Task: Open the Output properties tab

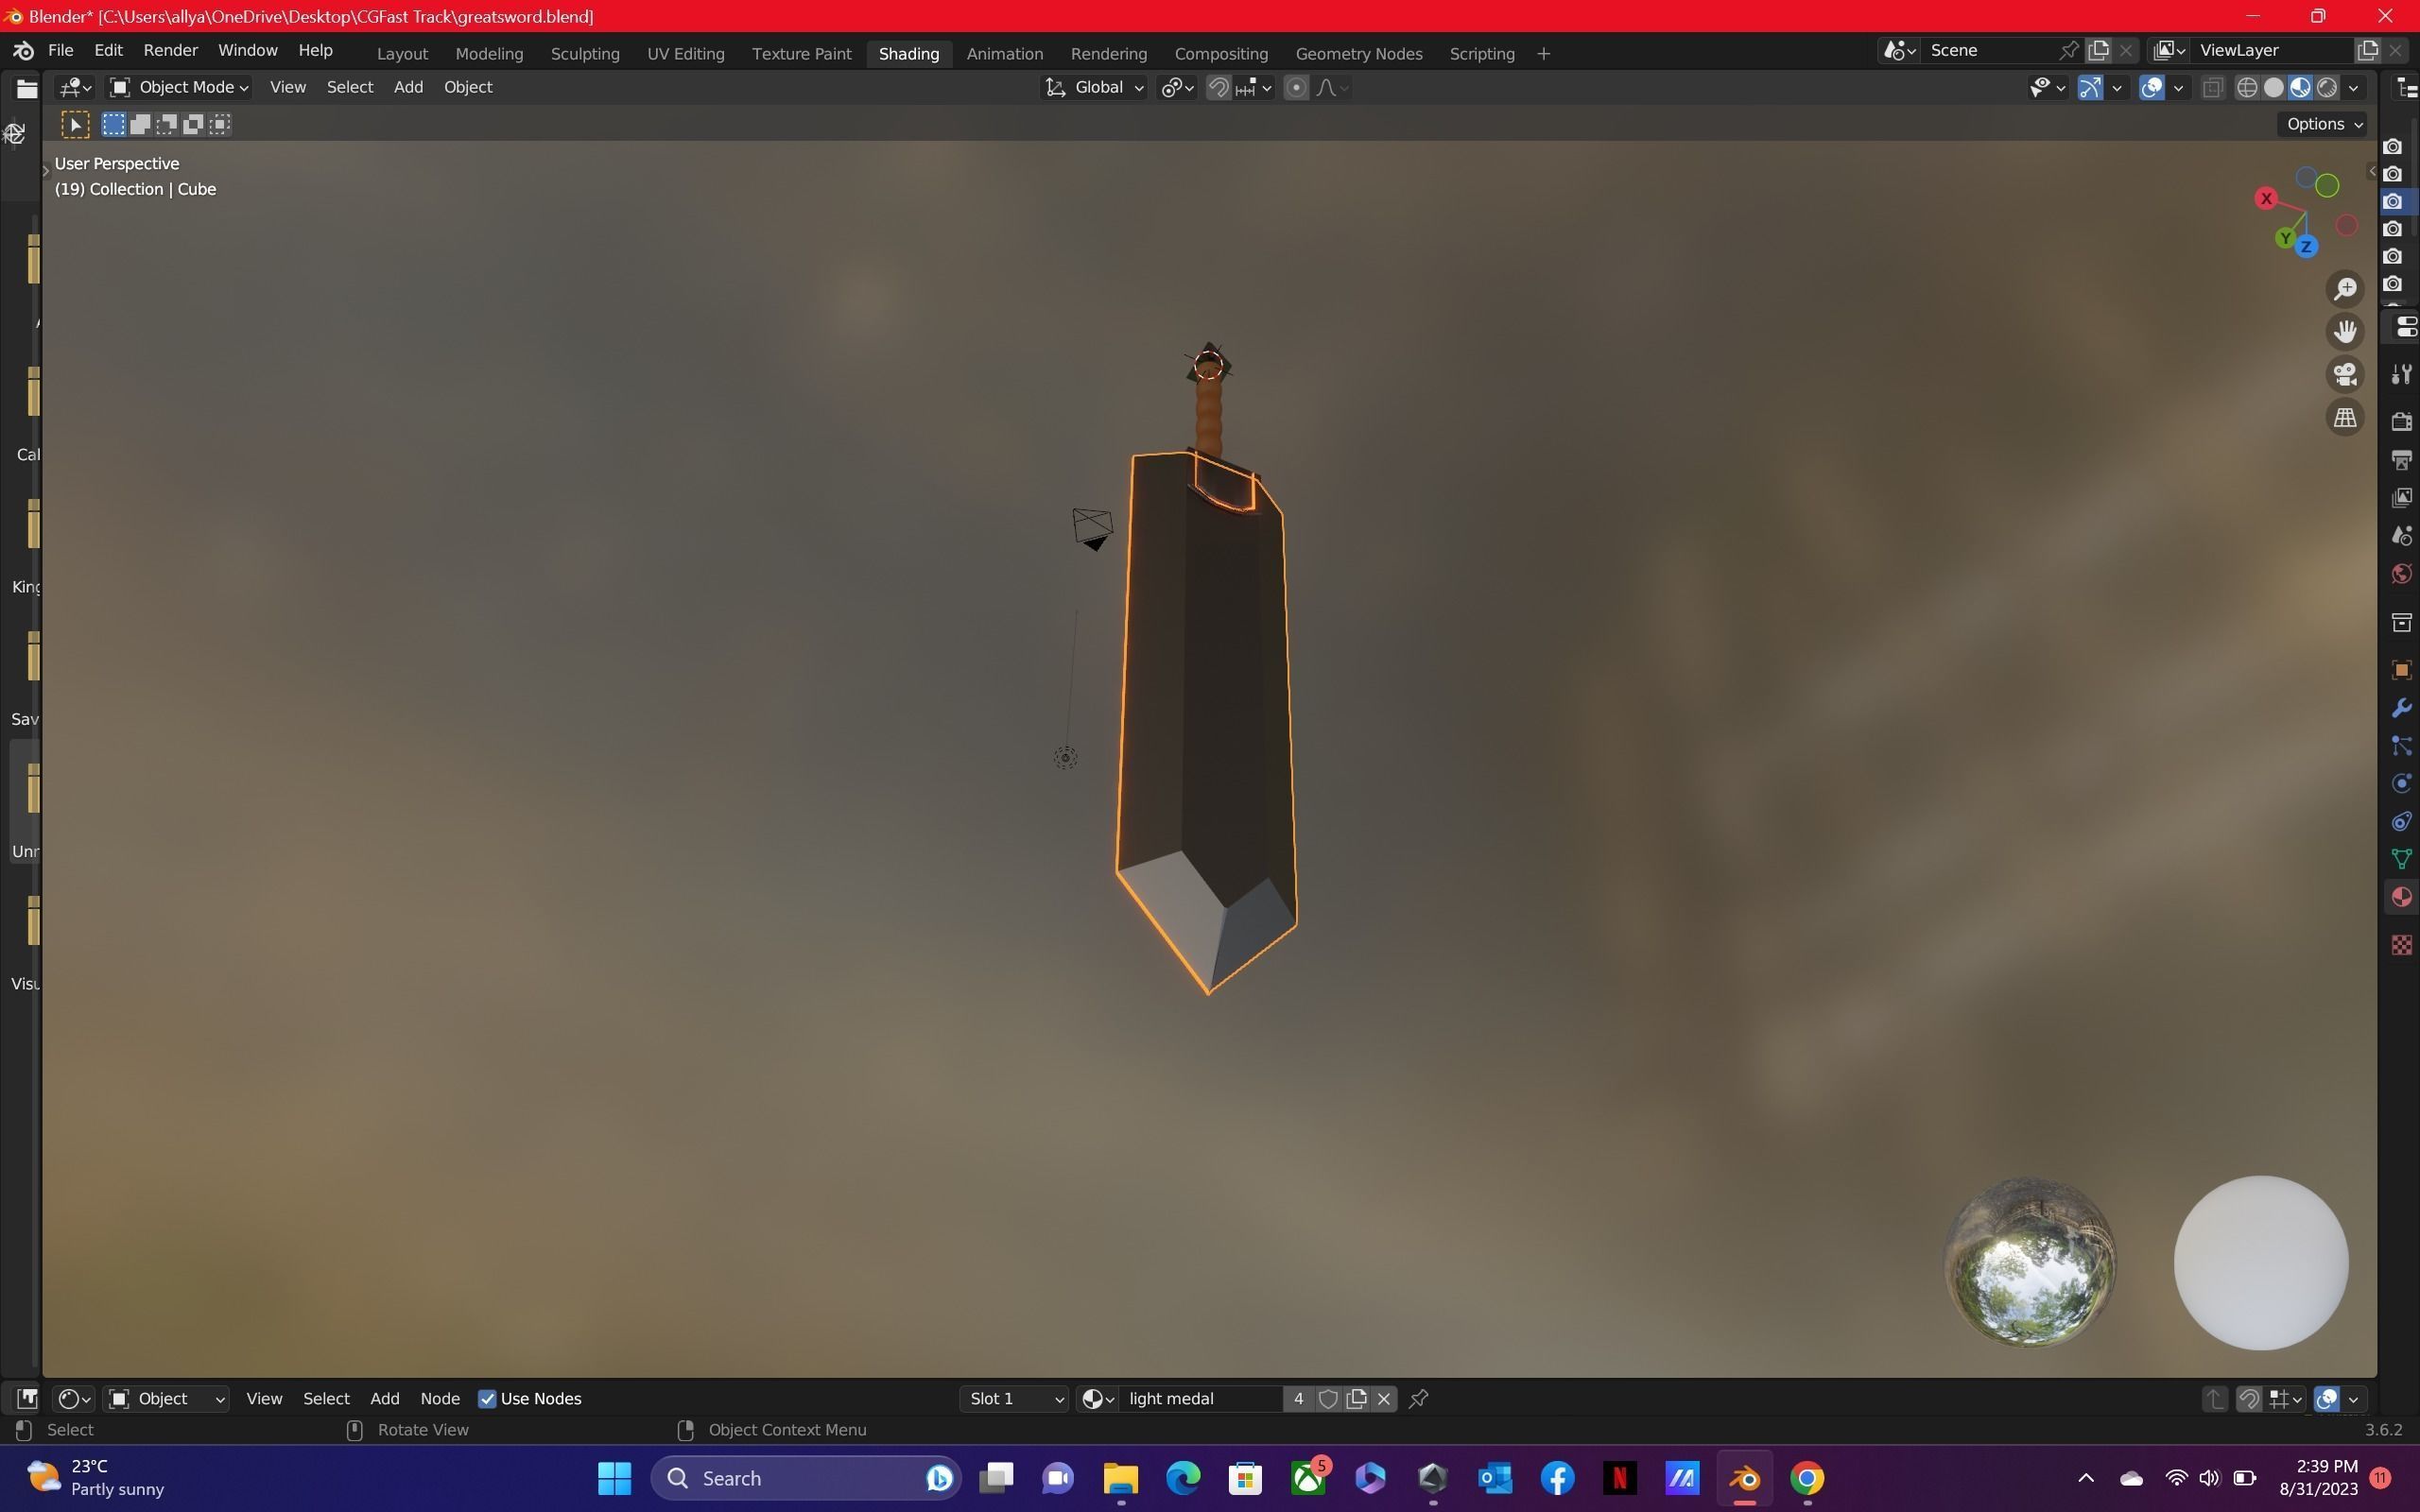Action: (2401, 459)
